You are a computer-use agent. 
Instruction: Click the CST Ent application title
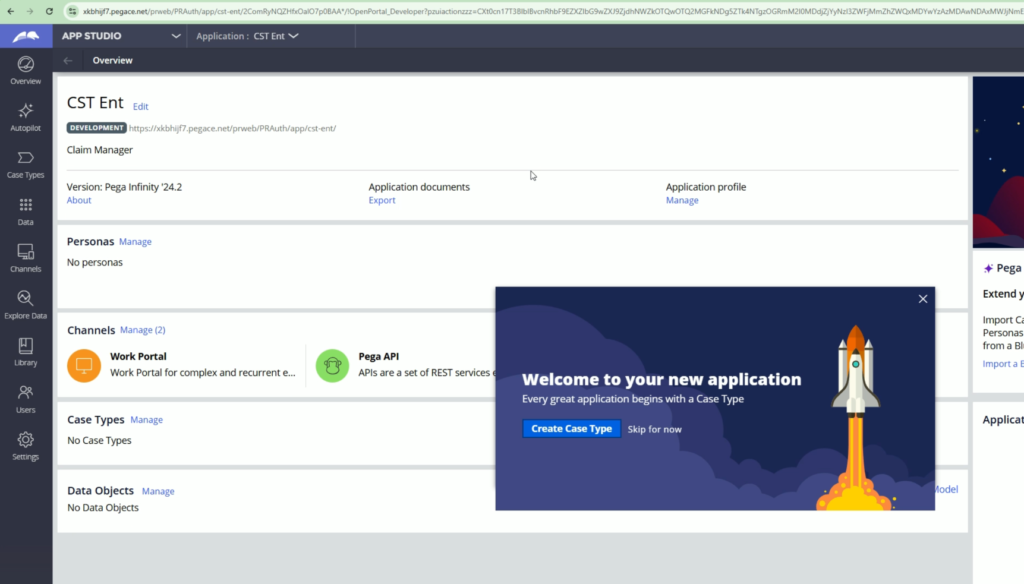tap(95, 103)
